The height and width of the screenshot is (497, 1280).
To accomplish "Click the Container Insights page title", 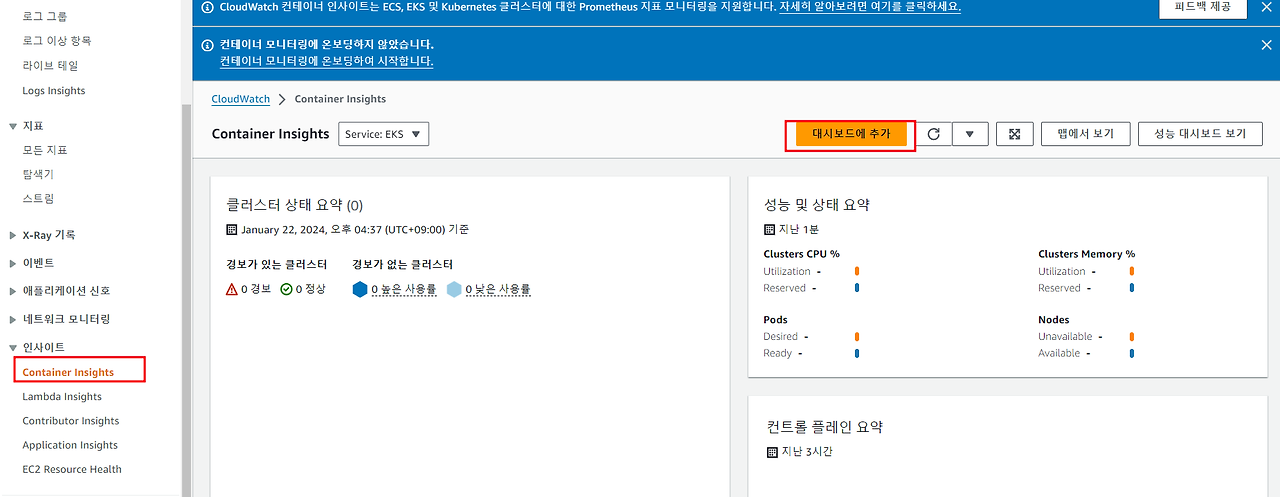I will (271, 134).
